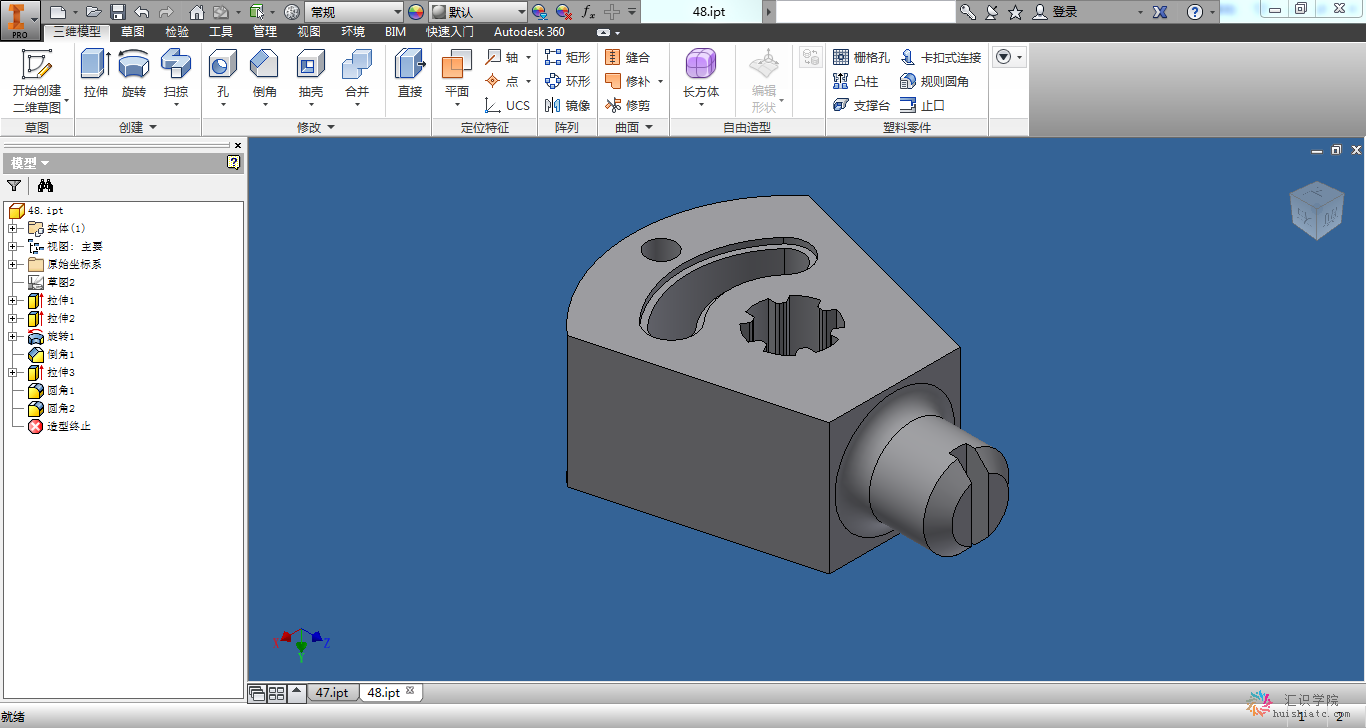Select the Lip (止口) tool
1366x728 pixels.
[923, 105]
